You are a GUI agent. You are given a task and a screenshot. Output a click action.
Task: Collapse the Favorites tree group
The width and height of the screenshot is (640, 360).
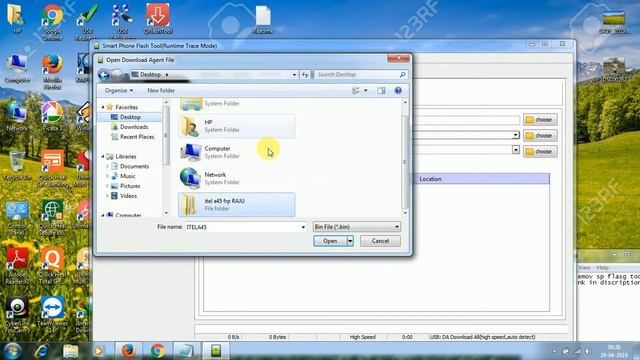(103, 107)
